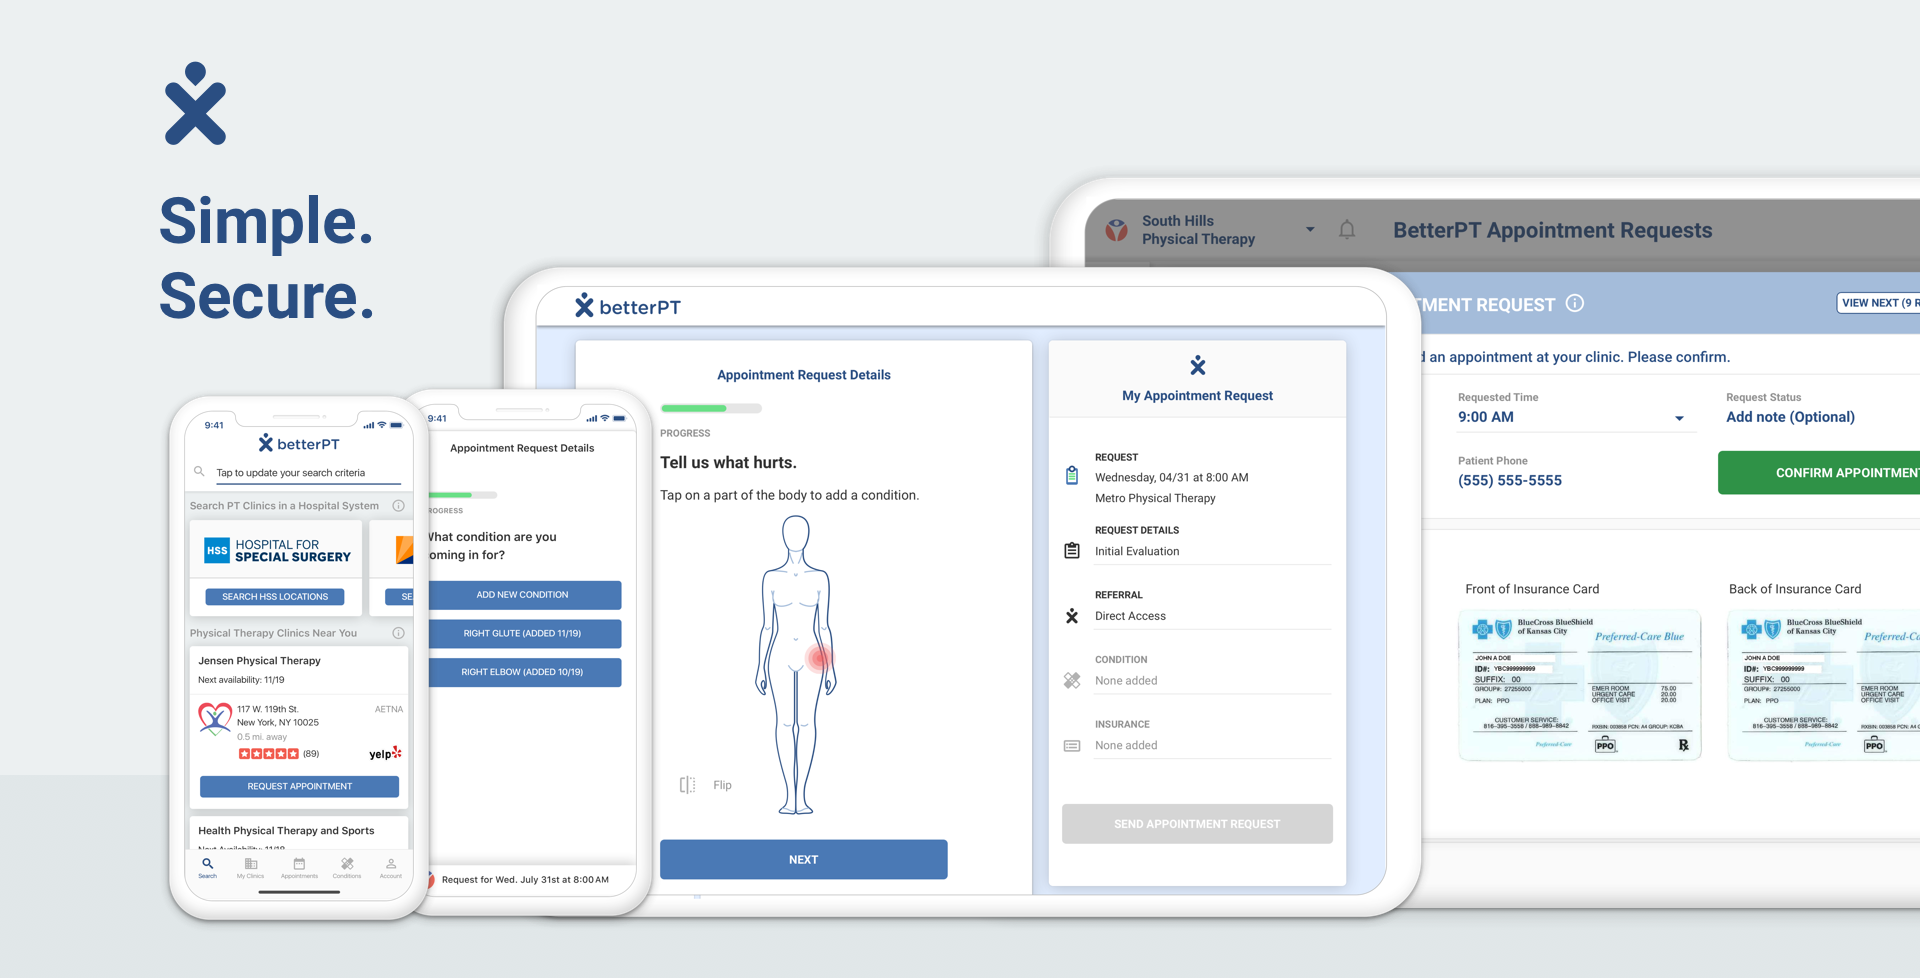Click the Search HSS Locations button
1920x978 pixels.
click(x=275, y=597)
